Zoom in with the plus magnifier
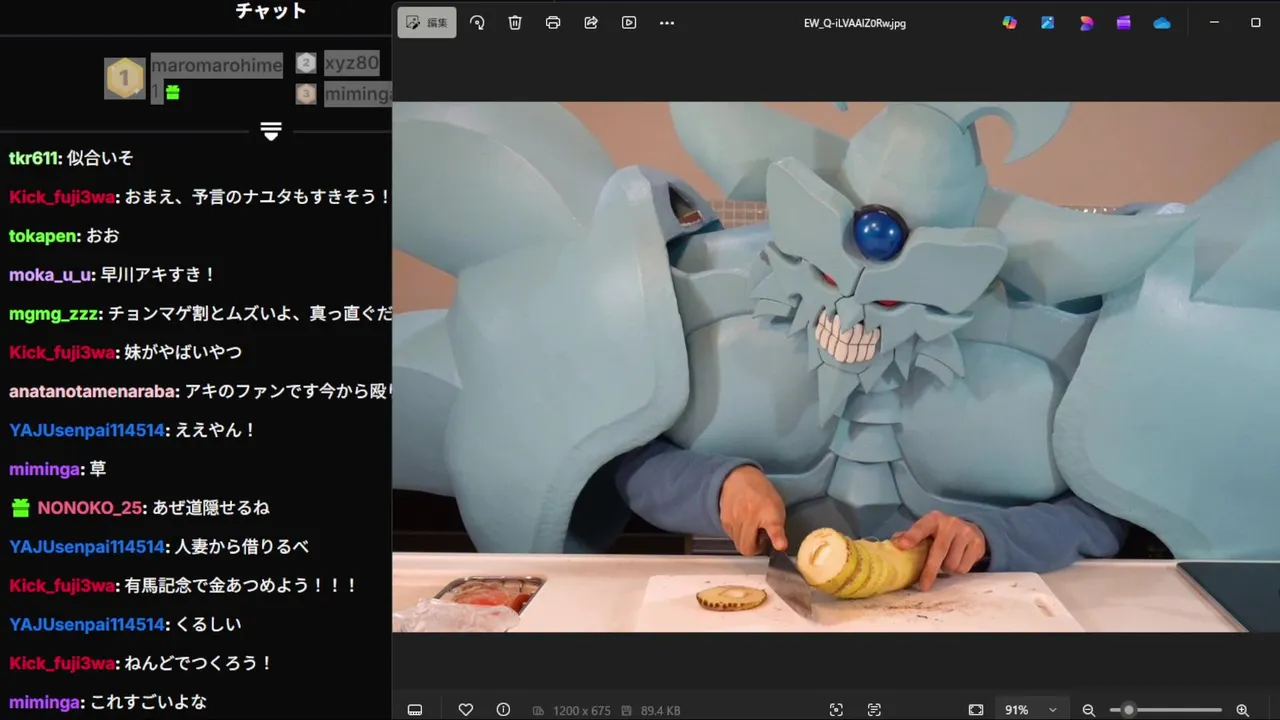1280x720 pixels. coord(1243,710)
